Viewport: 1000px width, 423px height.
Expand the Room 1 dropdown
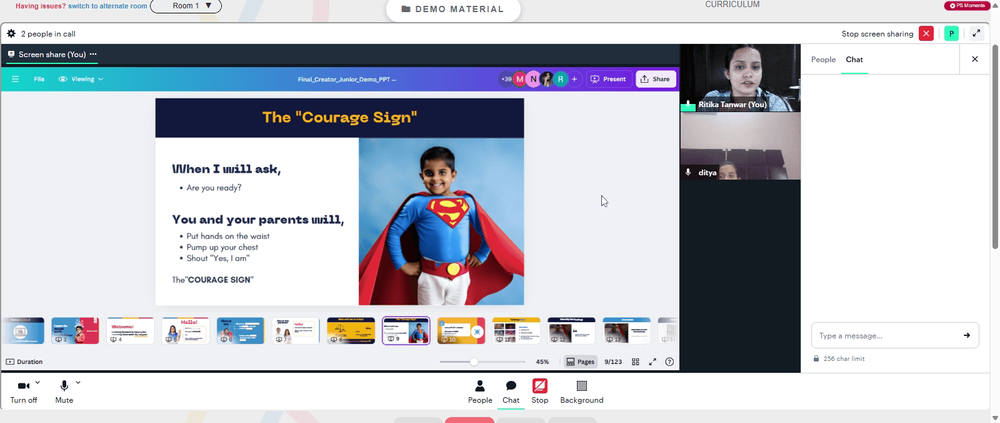tap(186, 6)
